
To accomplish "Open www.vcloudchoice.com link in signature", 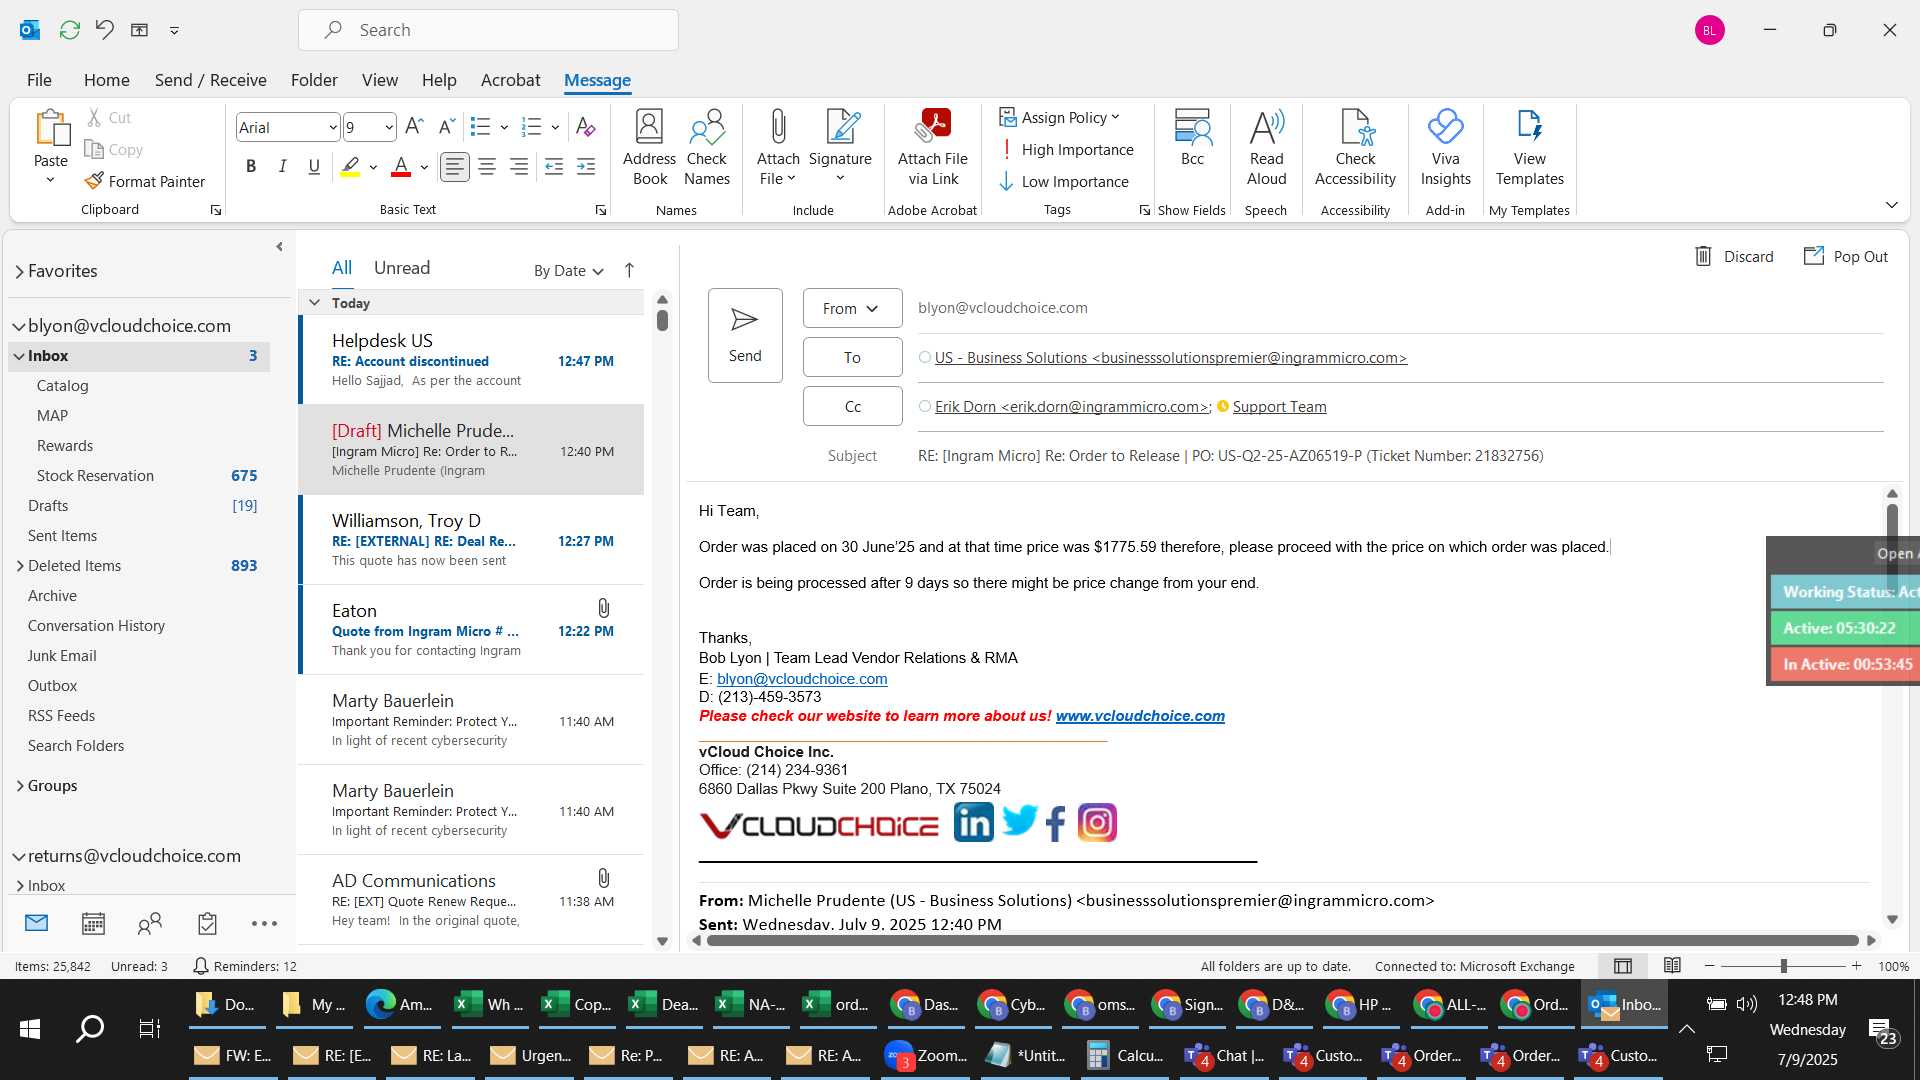I will click(1140, 716).
